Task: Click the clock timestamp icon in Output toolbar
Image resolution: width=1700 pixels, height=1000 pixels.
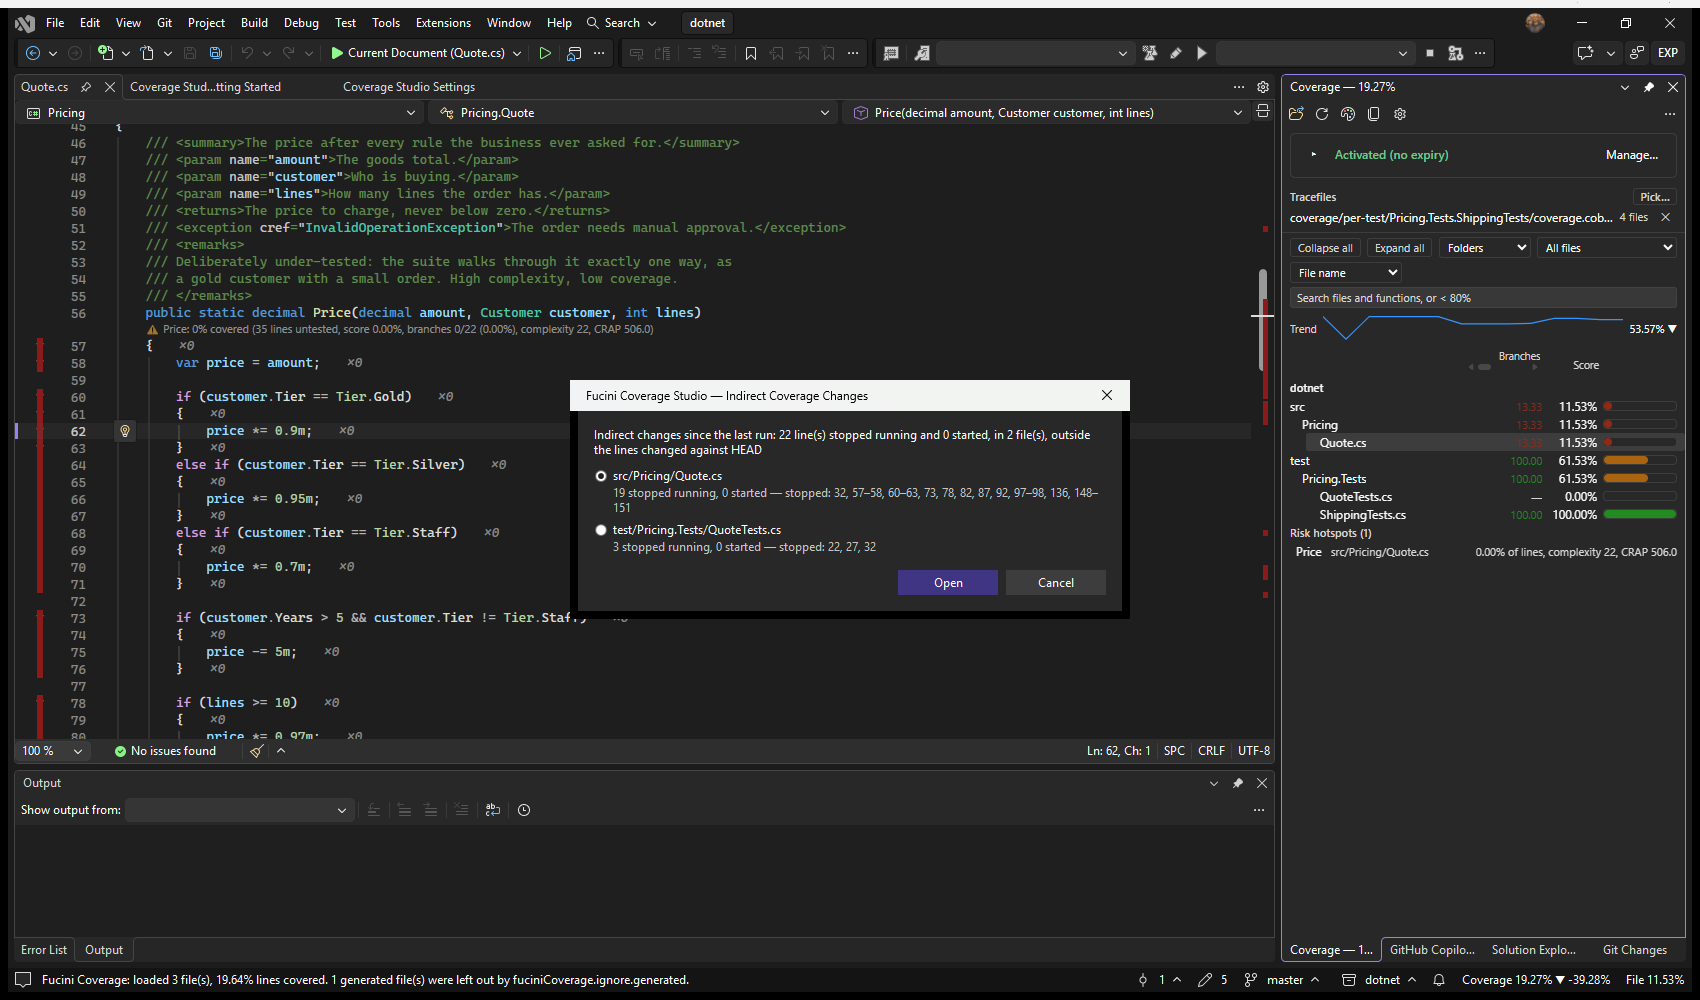Action: tap(524, 810)
